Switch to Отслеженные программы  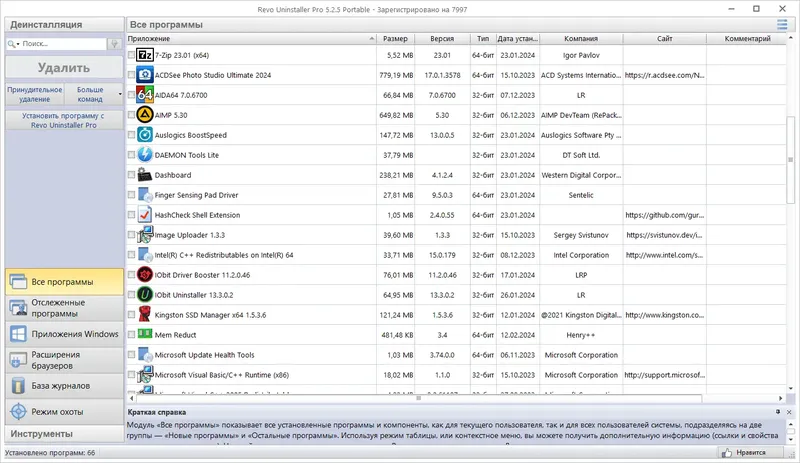[x=64, y=308]
